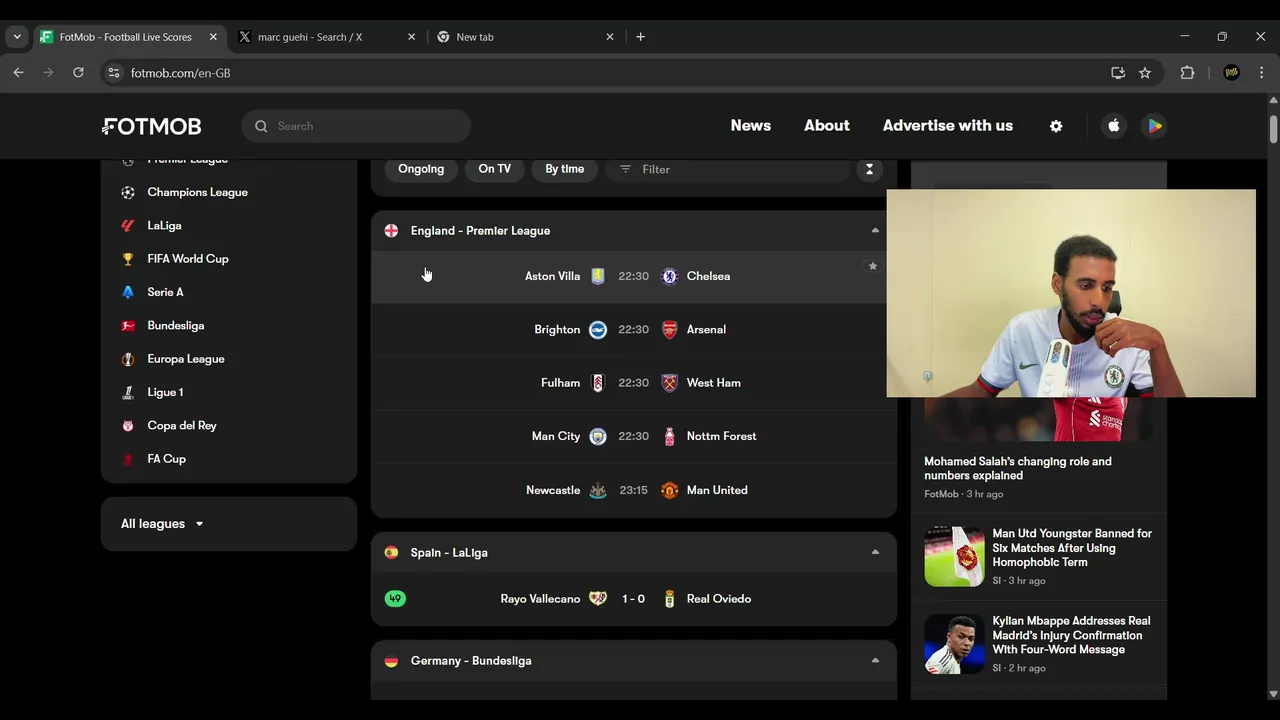Open the Brighton vs Arsenal match
Screen dimensions: 1280x720
pos(634,330)
